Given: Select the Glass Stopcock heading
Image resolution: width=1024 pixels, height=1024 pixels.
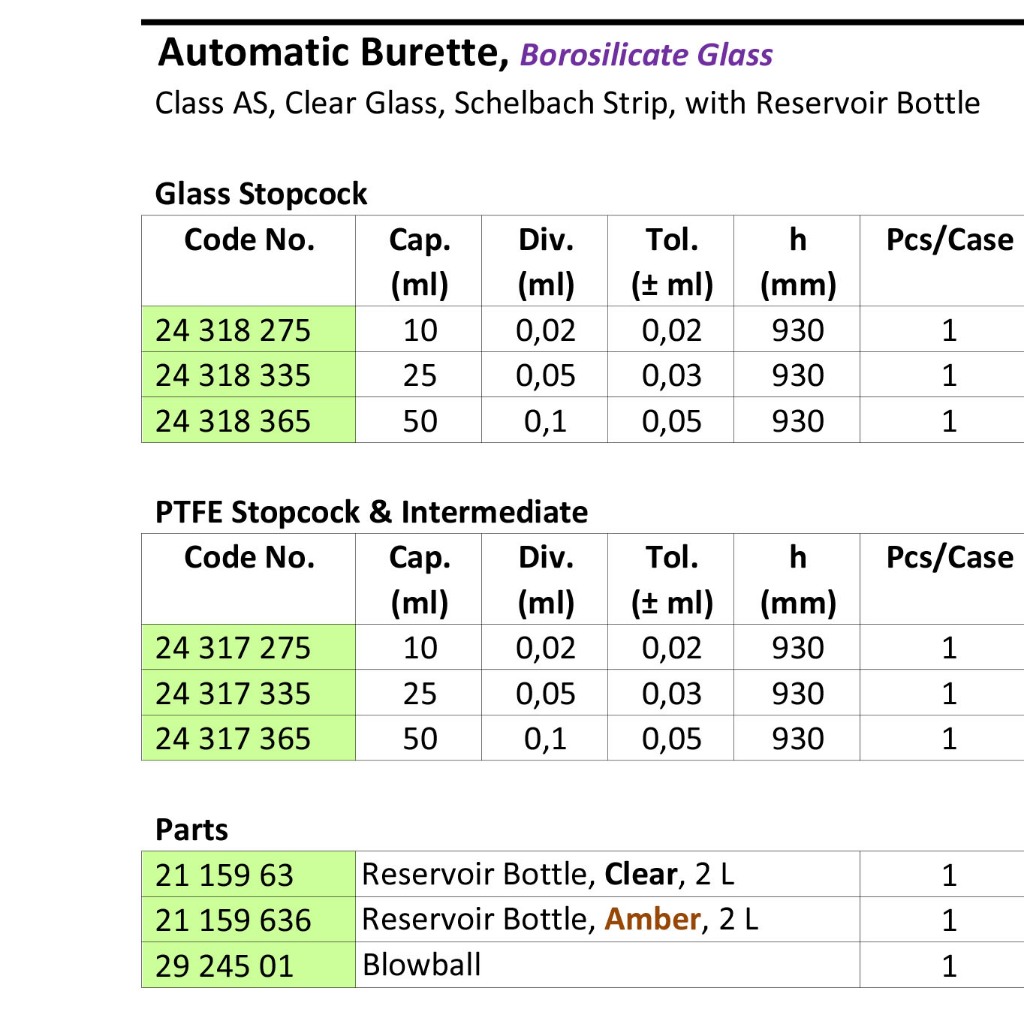Looking at the screenshot, I should click(261, 194).
